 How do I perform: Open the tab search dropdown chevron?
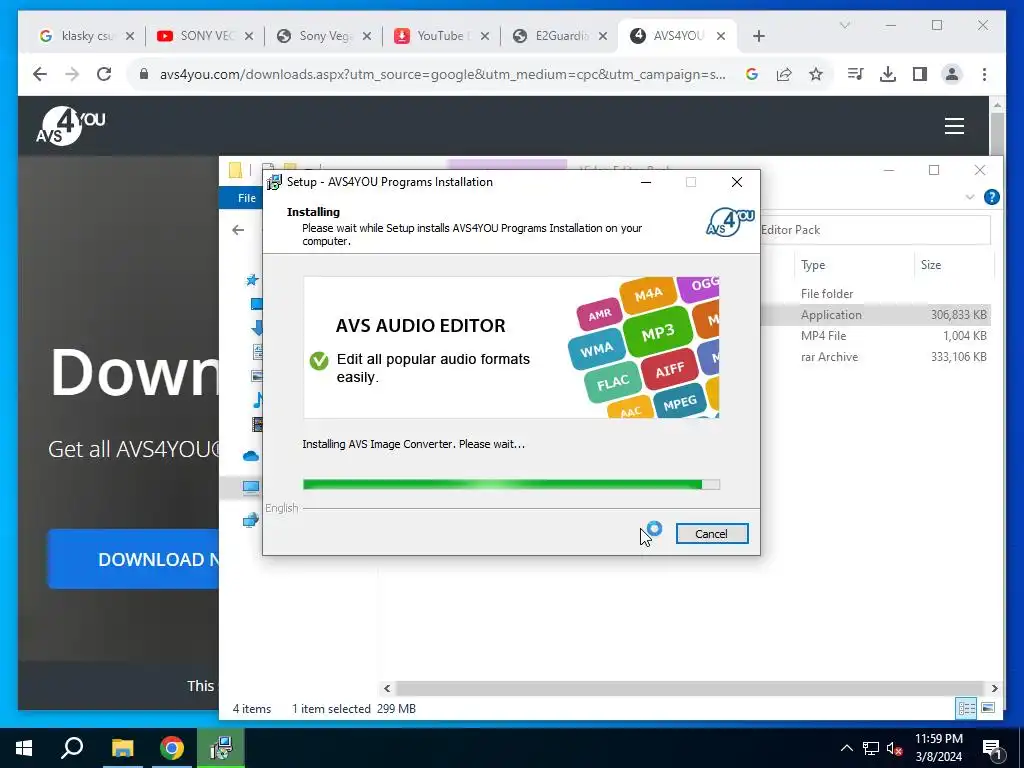844,25
